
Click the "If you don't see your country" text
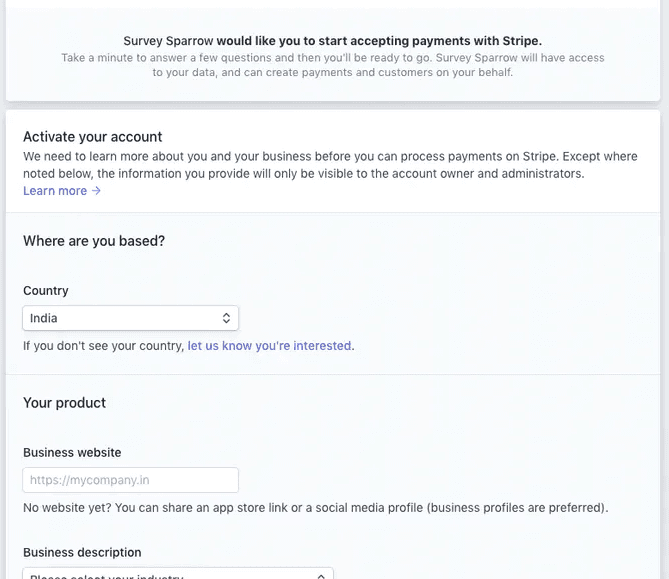[104, 346]
